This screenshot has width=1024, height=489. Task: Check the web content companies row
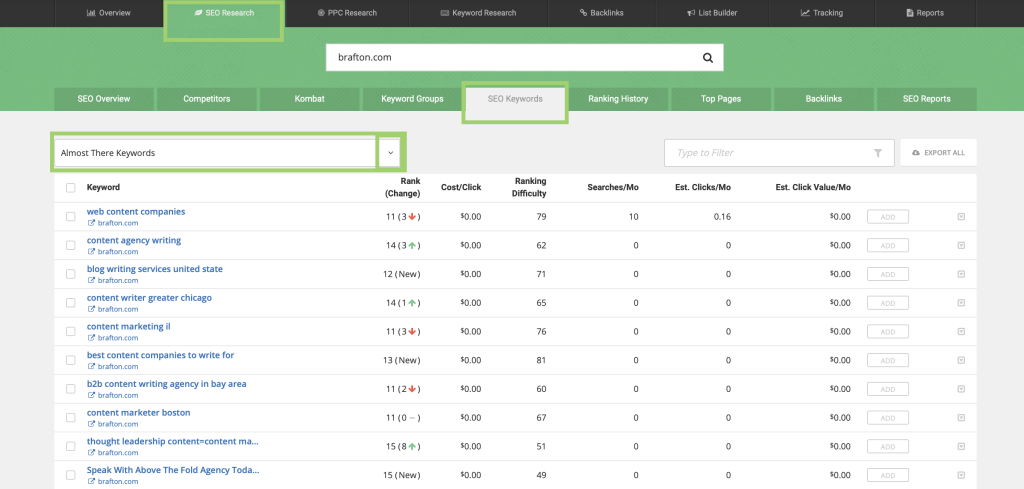click(x=71, y=217)
